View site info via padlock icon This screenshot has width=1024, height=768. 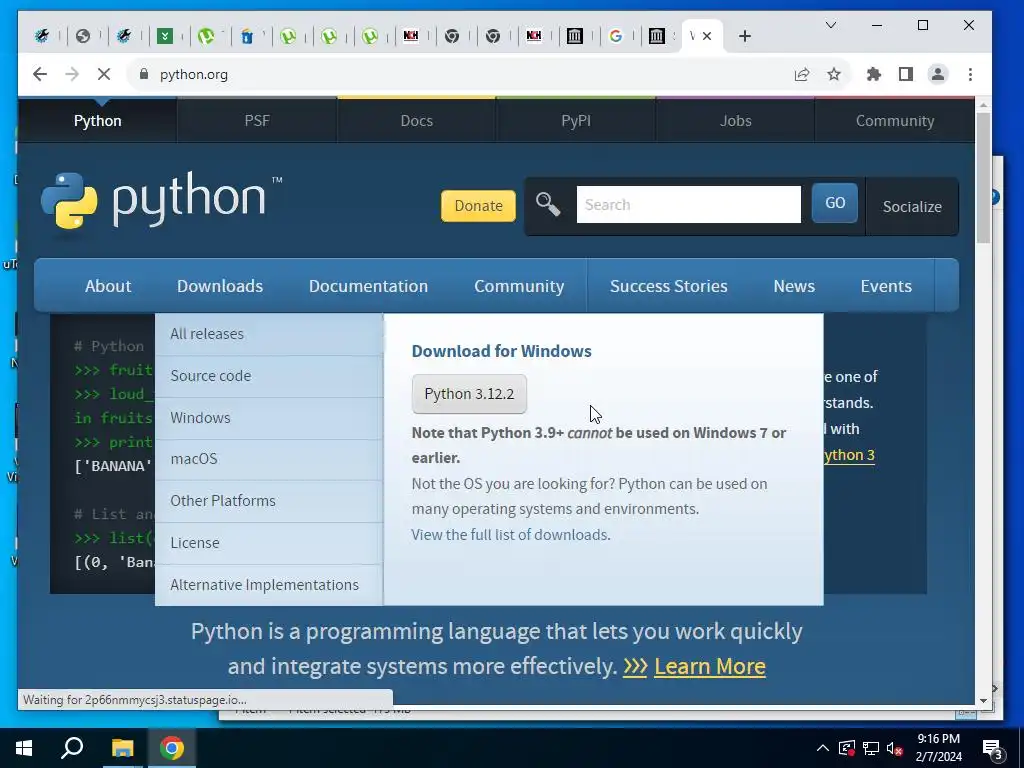point(144,74)
